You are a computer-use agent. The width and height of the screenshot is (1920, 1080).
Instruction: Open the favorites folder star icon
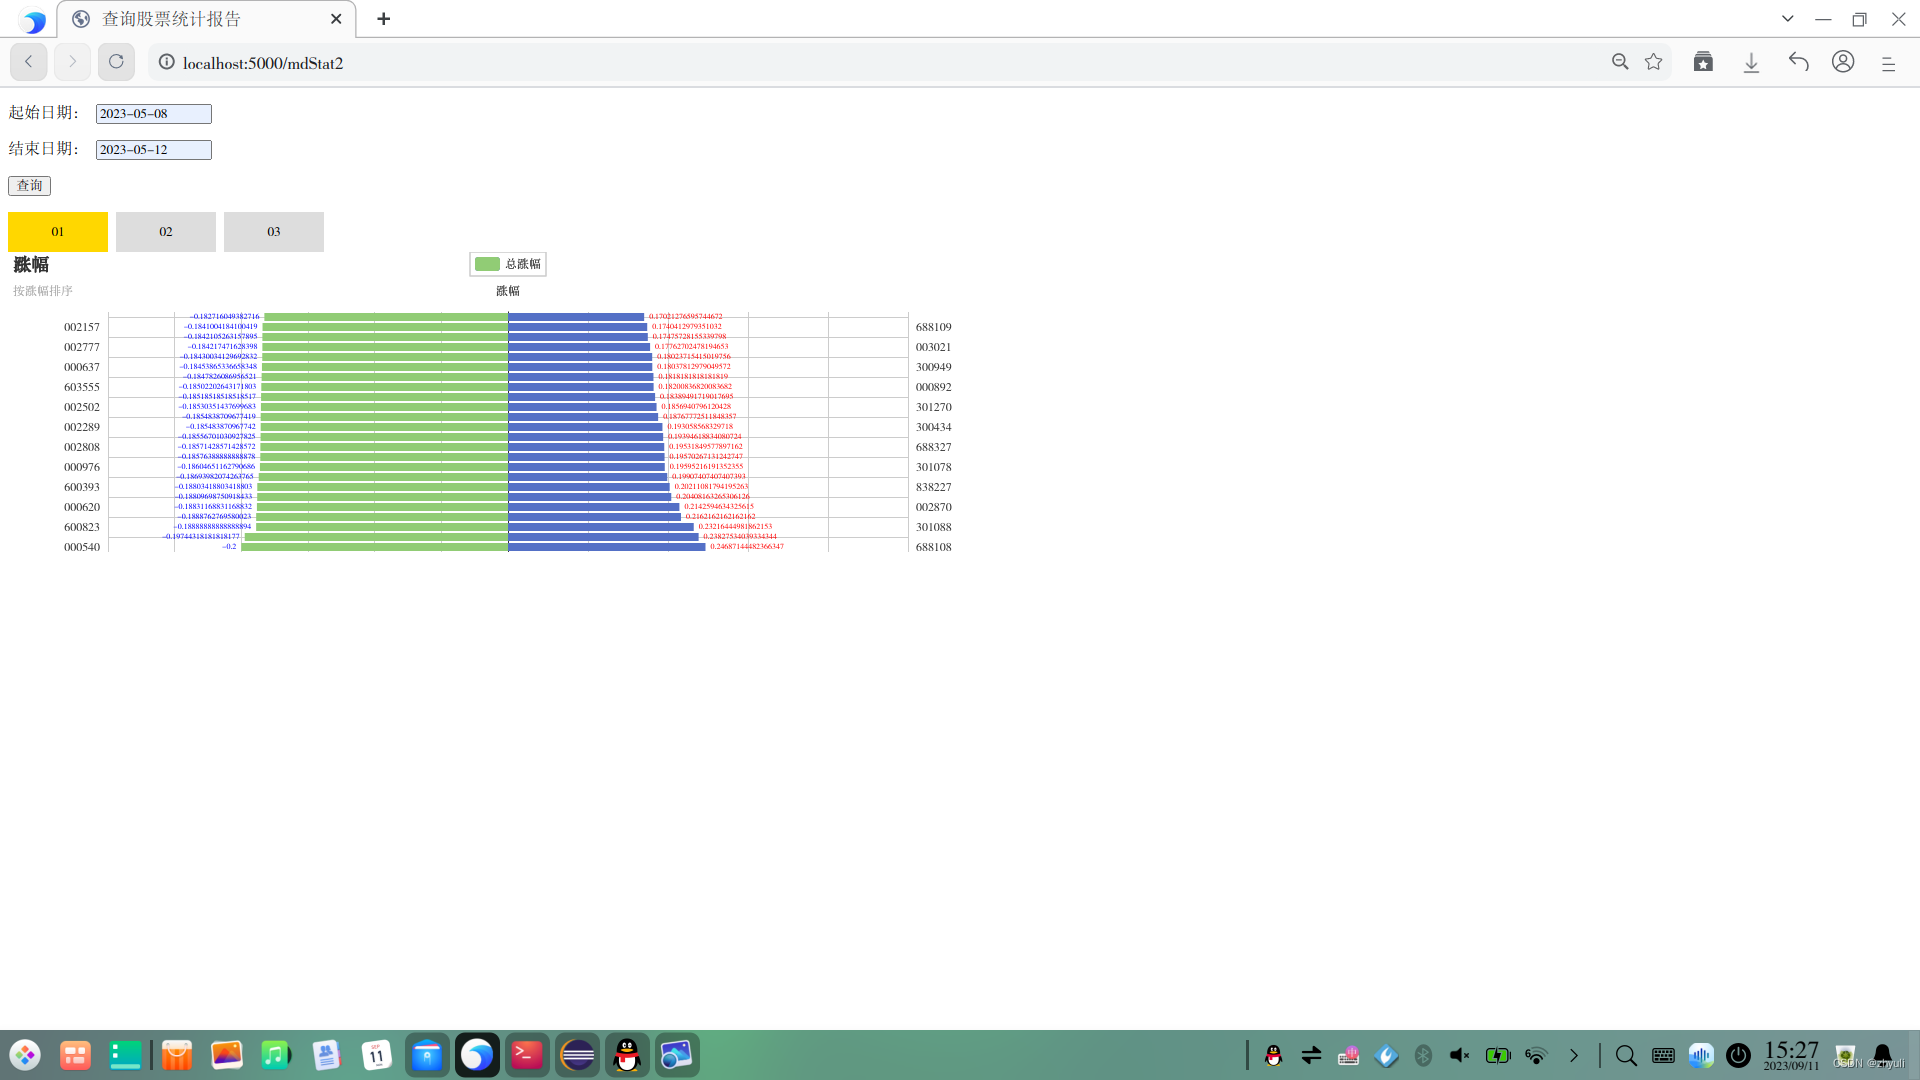point(1703,62)
